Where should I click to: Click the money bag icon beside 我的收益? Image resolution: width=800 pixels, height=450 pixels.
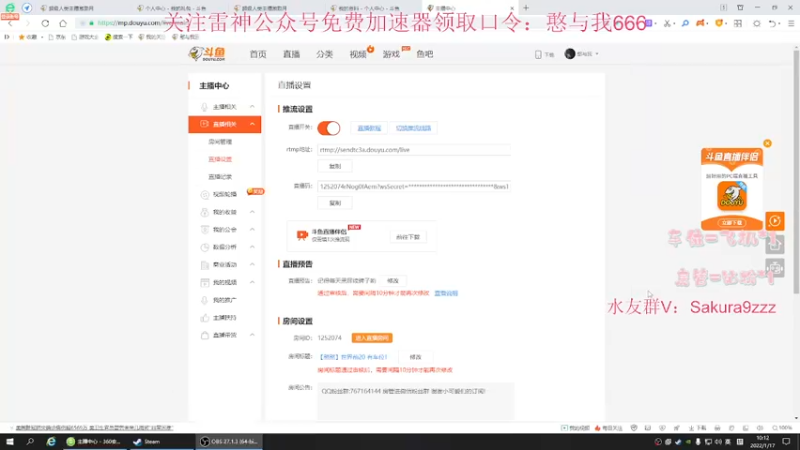204,212
